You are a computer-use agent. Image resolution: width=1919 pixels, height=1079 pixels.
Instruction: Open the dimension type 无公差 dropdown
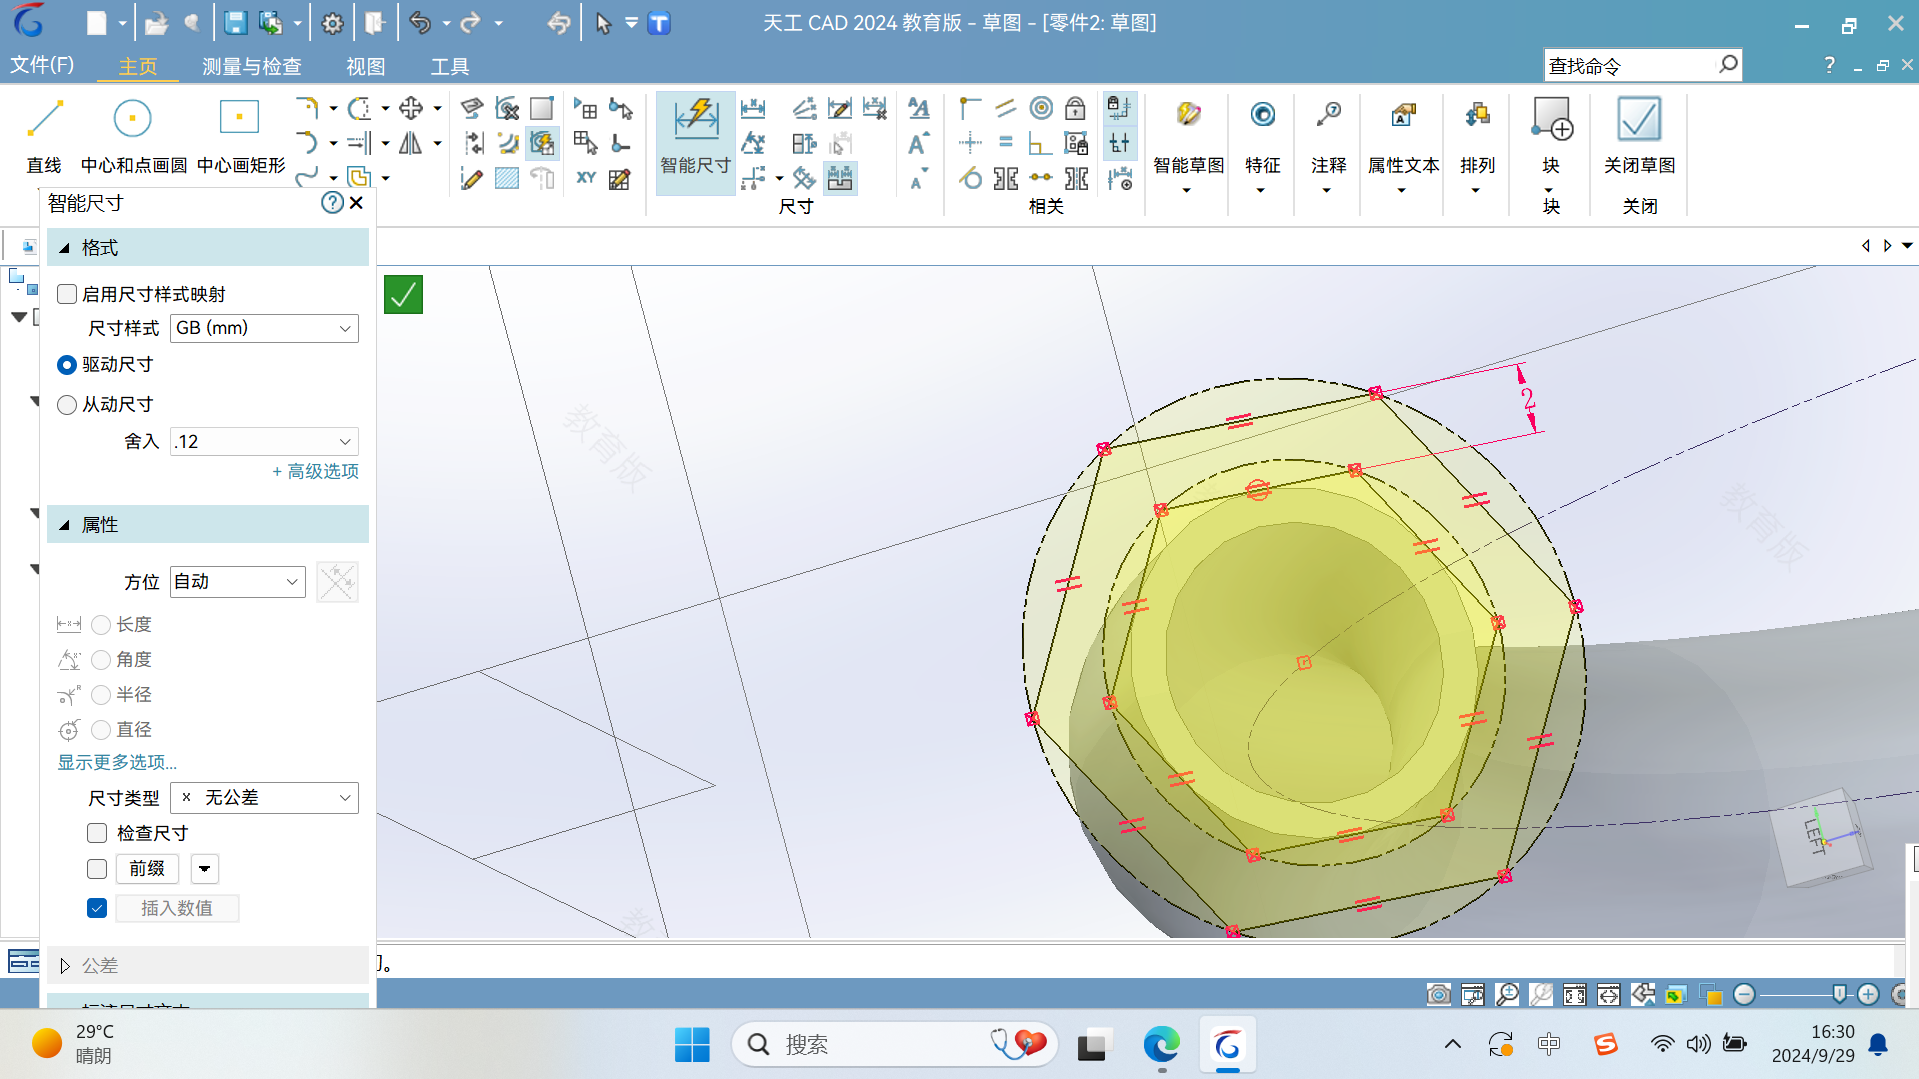[264, 798]
